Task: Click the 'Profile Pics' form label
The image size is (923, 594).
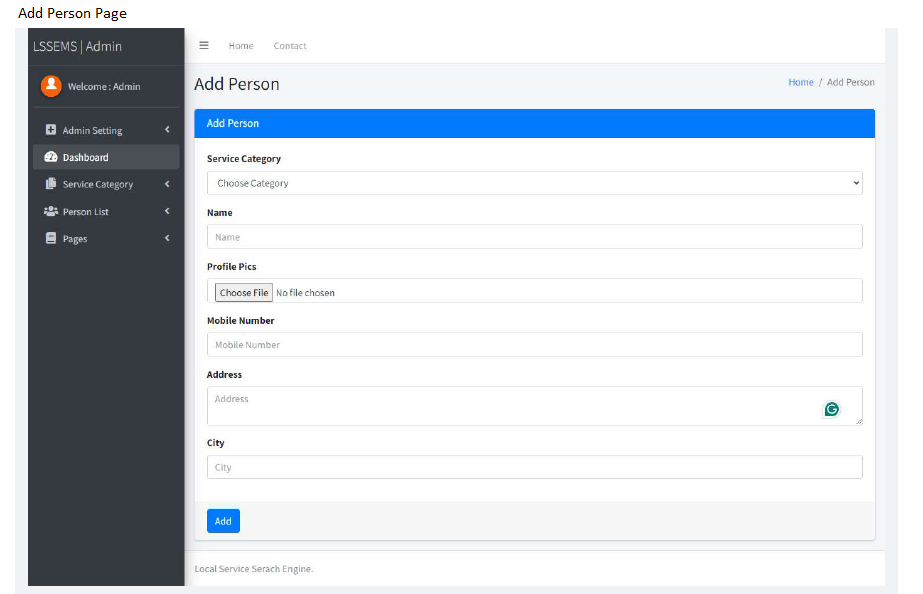Action: tap(231, 266)
